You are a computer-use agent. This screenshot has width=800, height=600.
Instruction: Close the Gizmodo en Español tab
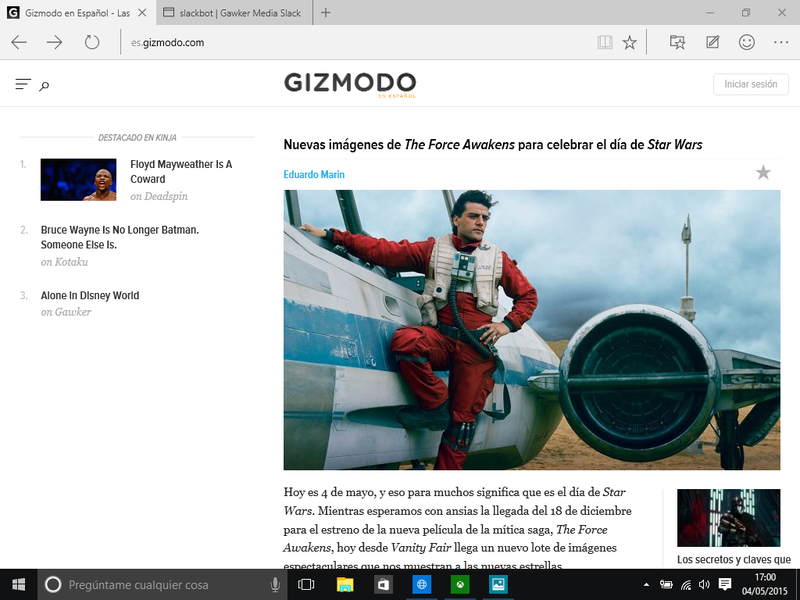(142, 13)
